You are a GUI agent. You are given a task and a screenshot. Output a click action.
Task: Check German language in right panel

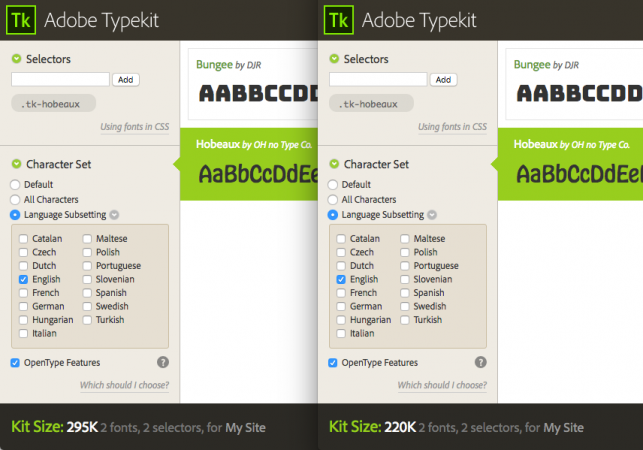point(341,306)
